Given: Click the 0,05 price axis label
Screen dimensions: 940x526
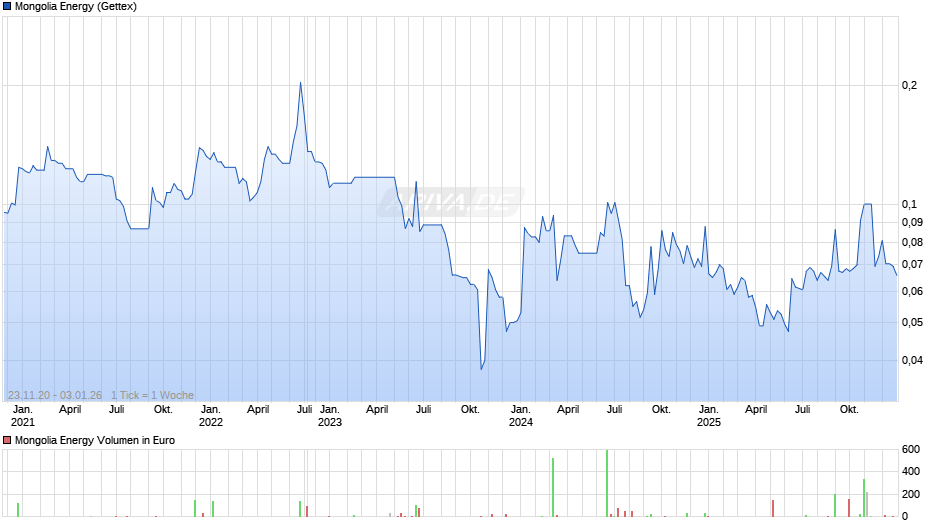Looking at the screenshot, I should (x=912, y=322).
